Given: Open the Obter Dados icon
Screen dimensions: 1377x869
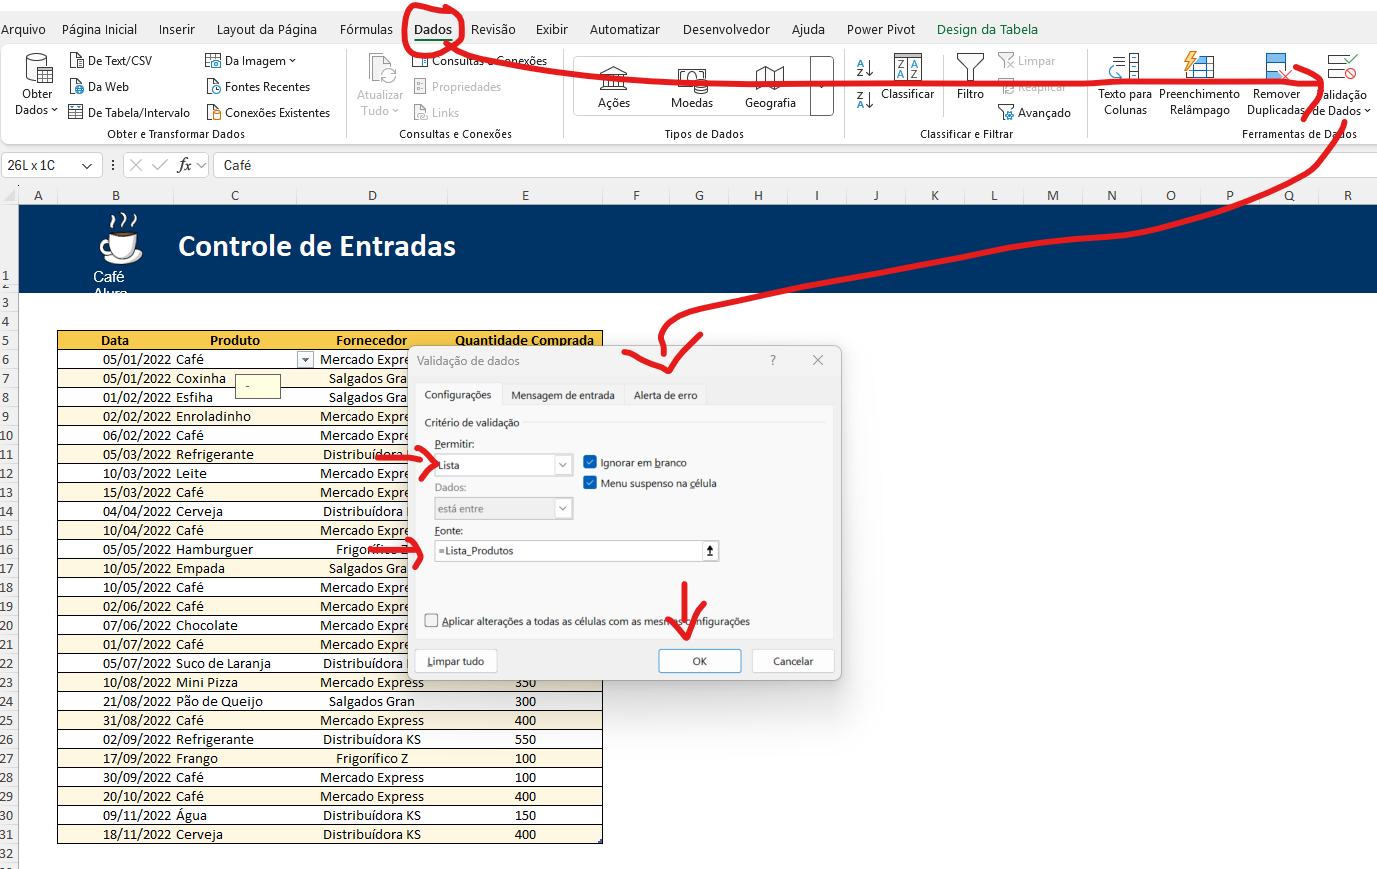Looking at the screenshot, I should tap(38, 68).
